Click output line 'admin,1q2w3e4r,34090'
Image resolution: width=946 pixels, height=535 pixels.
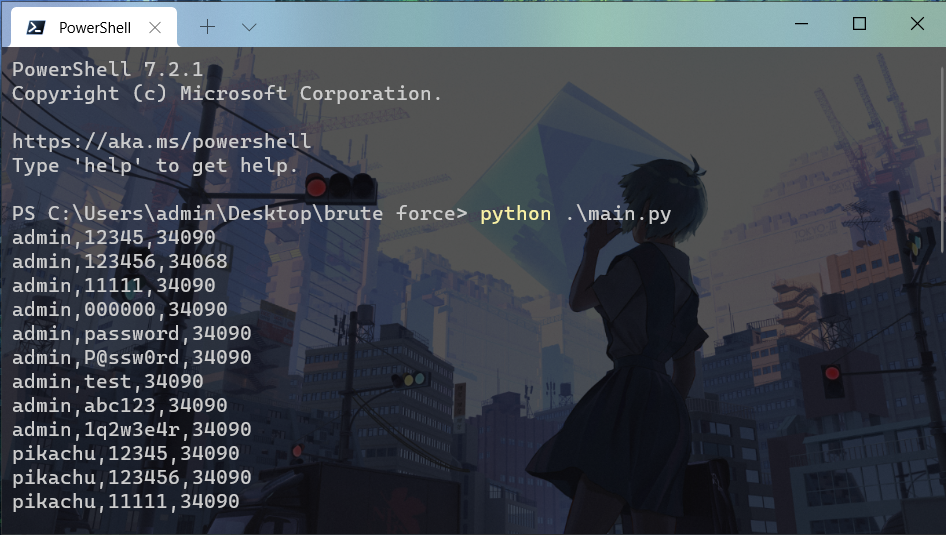132,430
